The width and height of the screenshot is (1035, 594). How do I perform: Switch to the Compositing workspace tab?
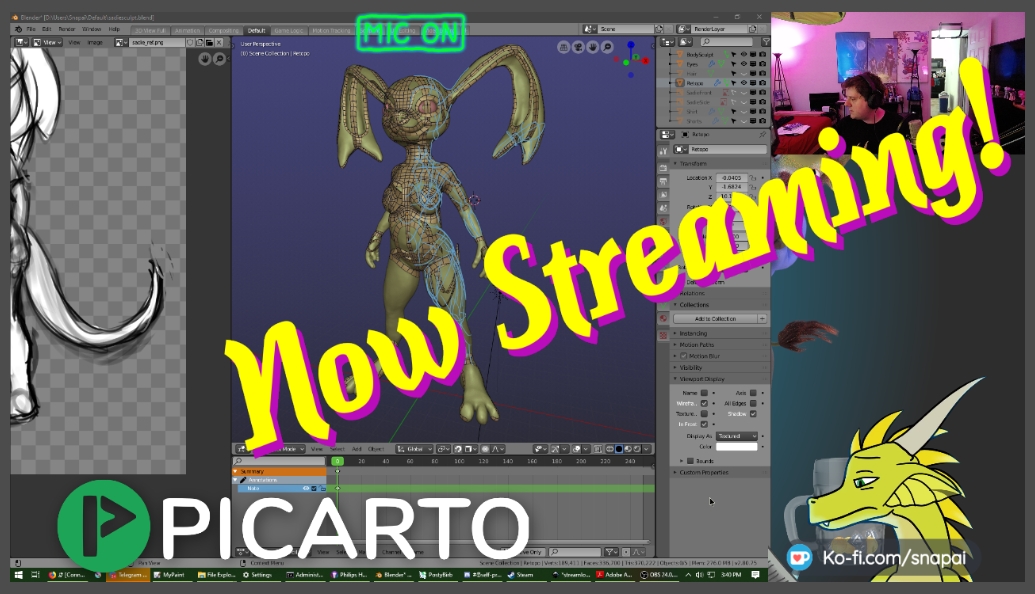(223, 30)
